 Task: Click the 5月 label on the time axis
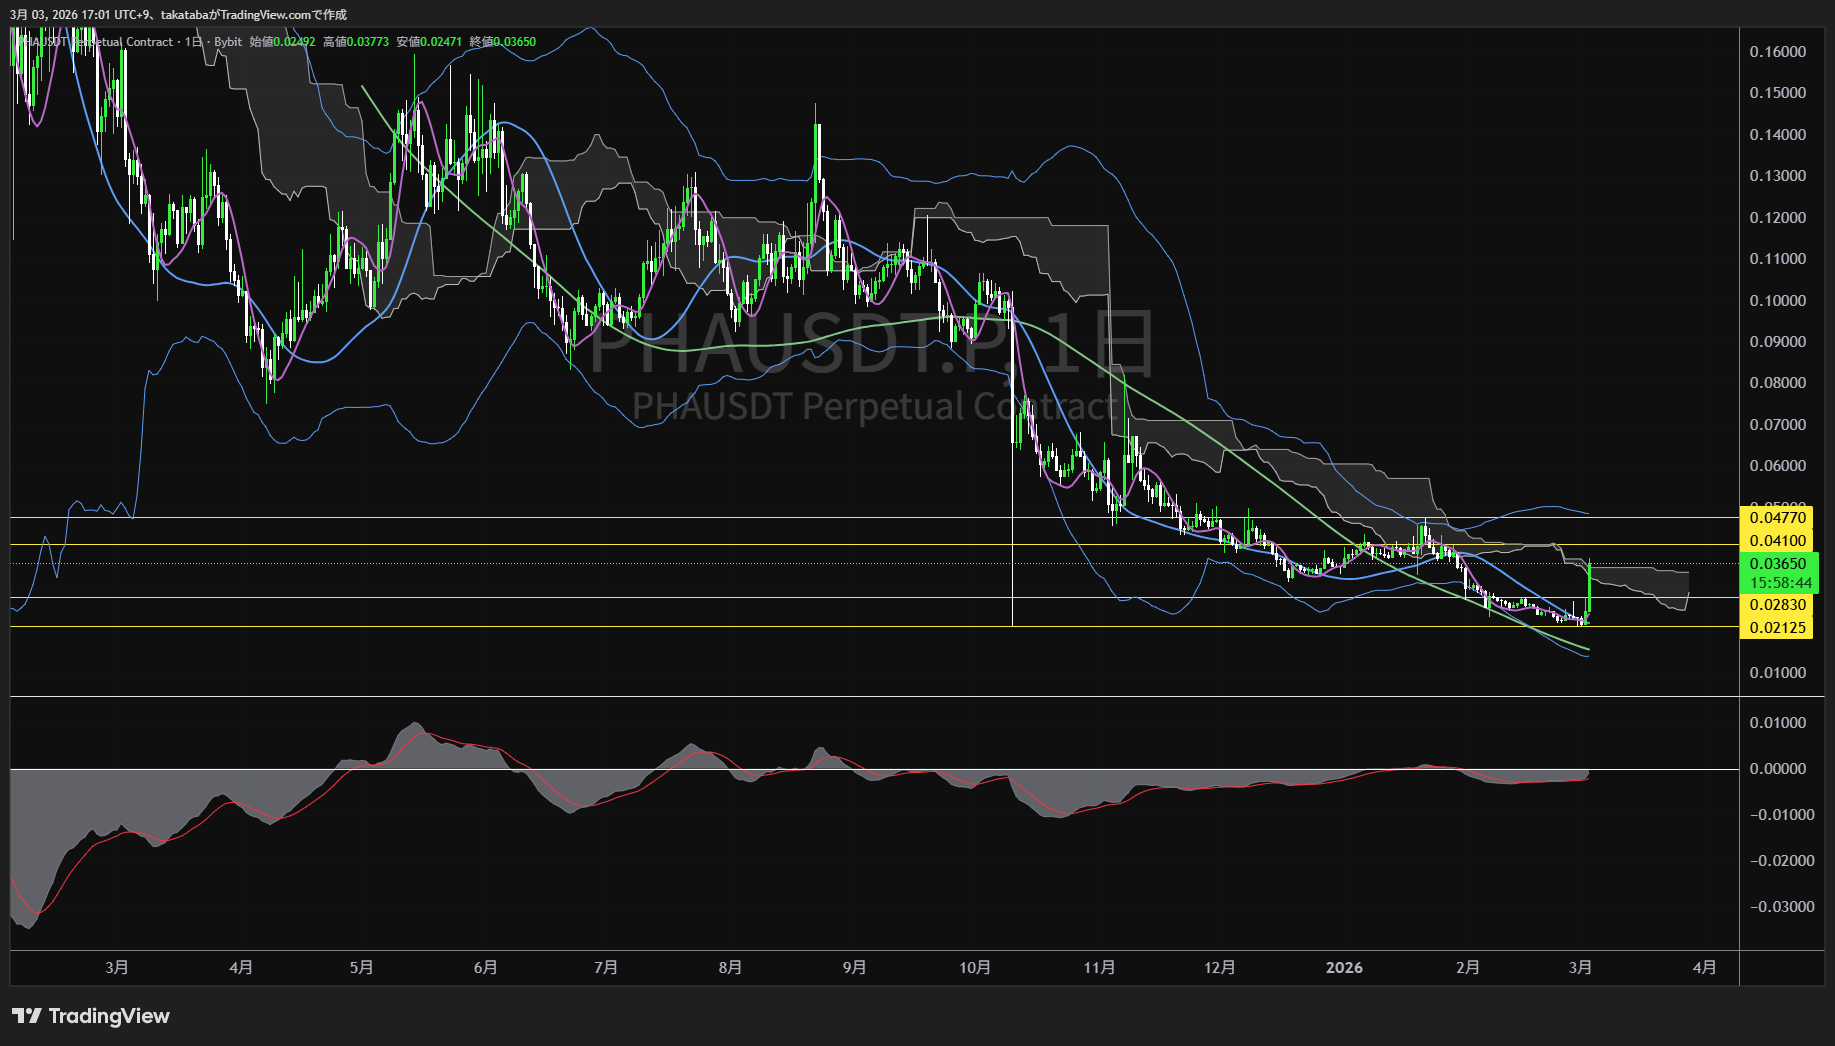(361, 967)
